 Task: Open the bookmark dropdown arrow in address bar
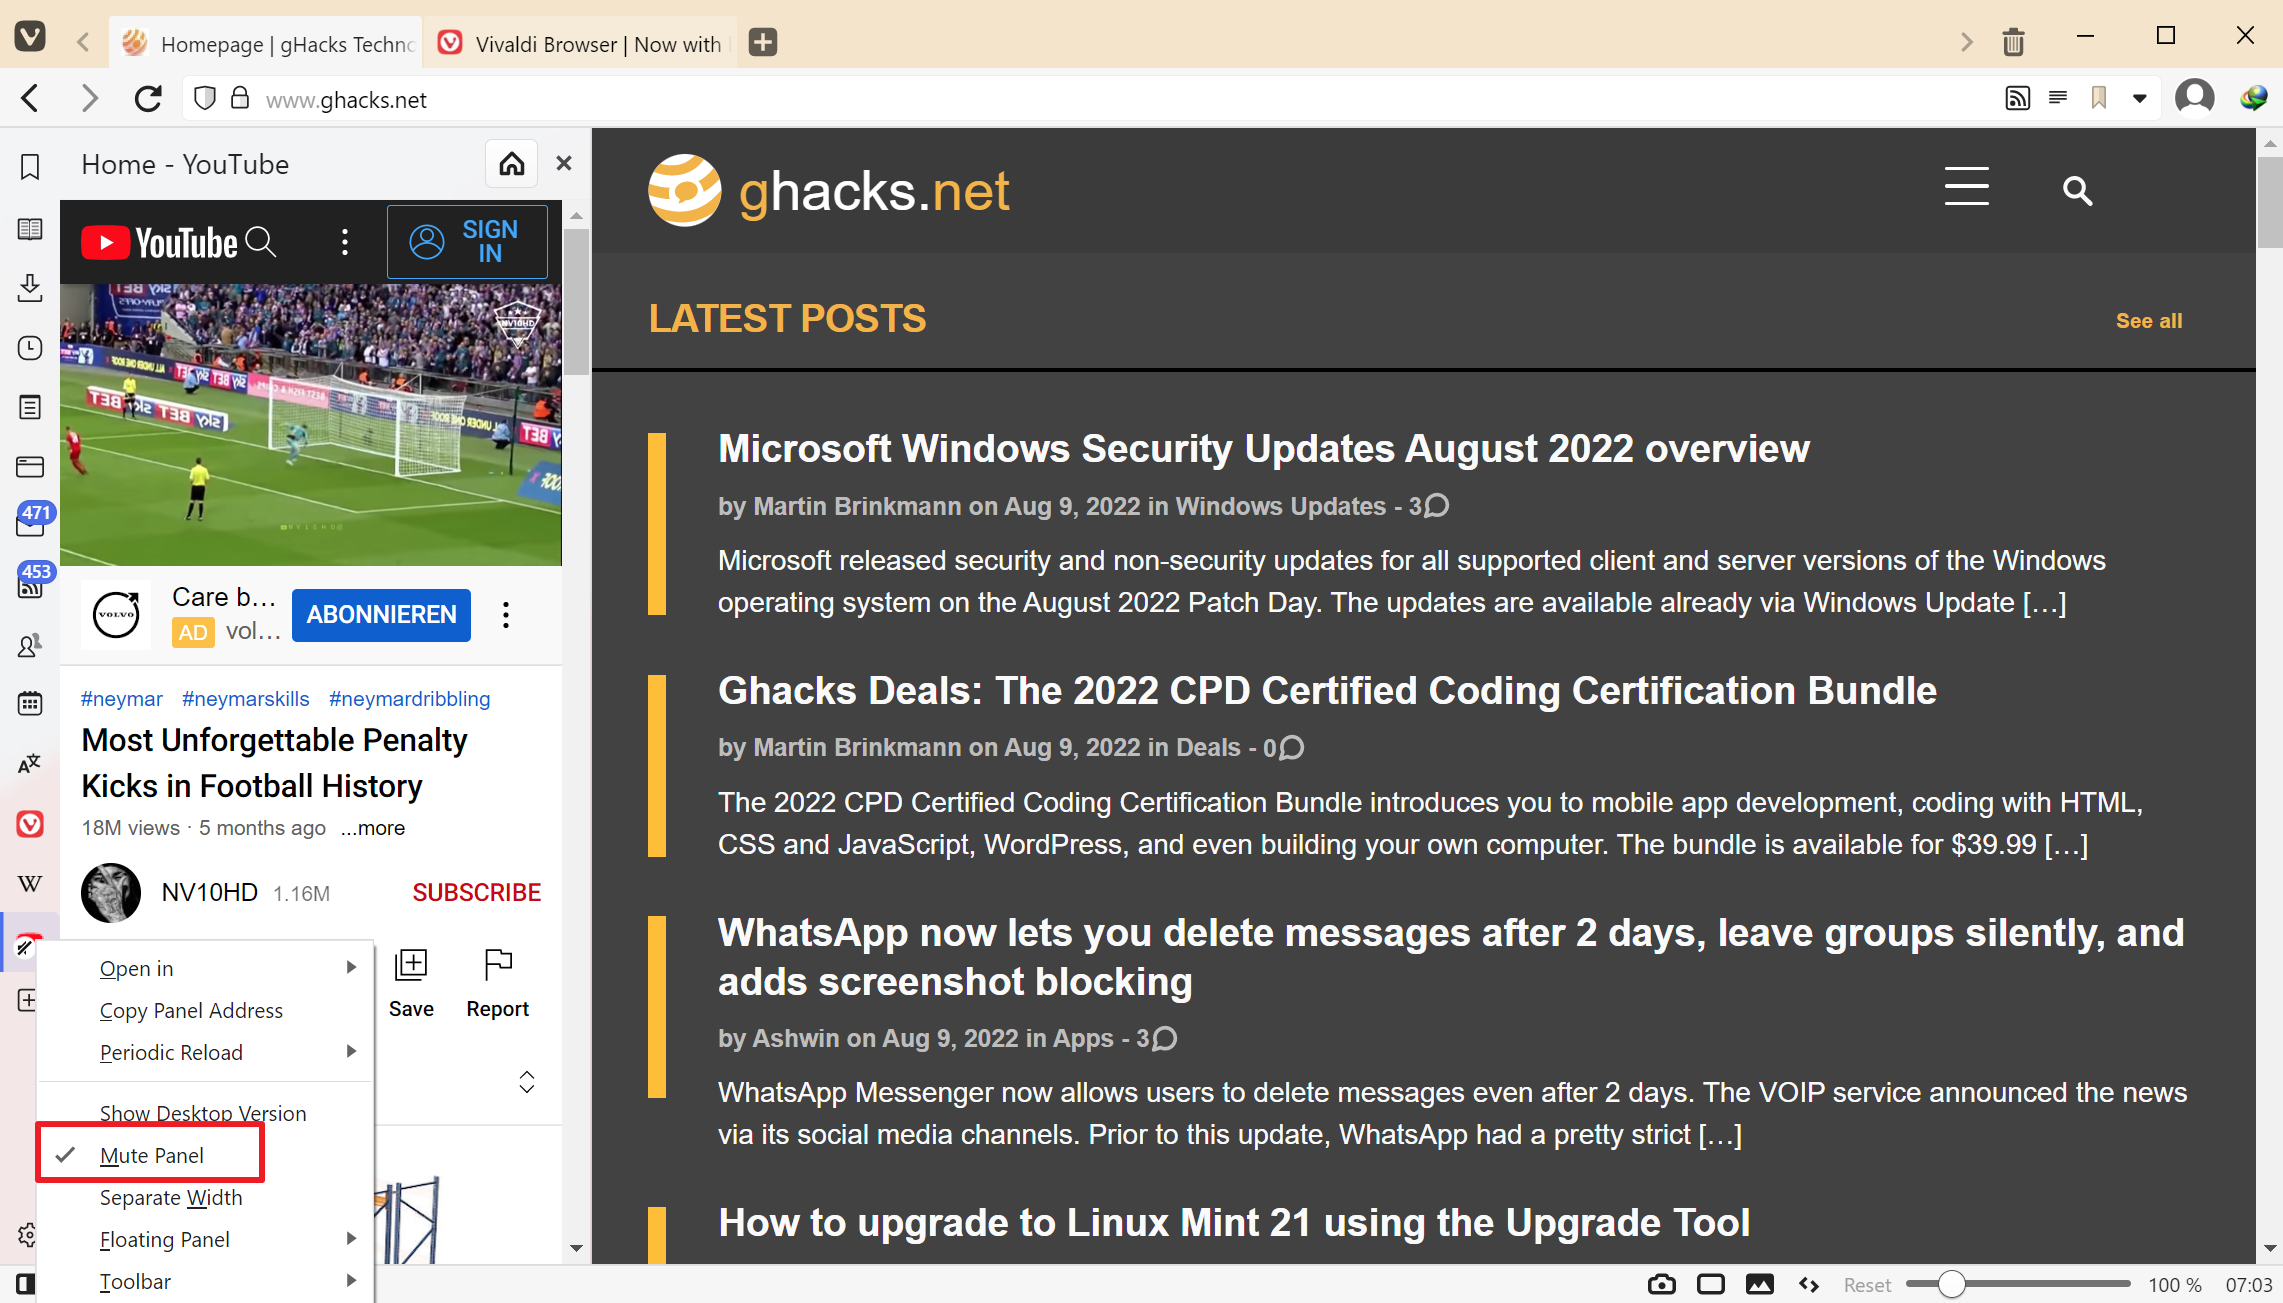coord(2140,98)
